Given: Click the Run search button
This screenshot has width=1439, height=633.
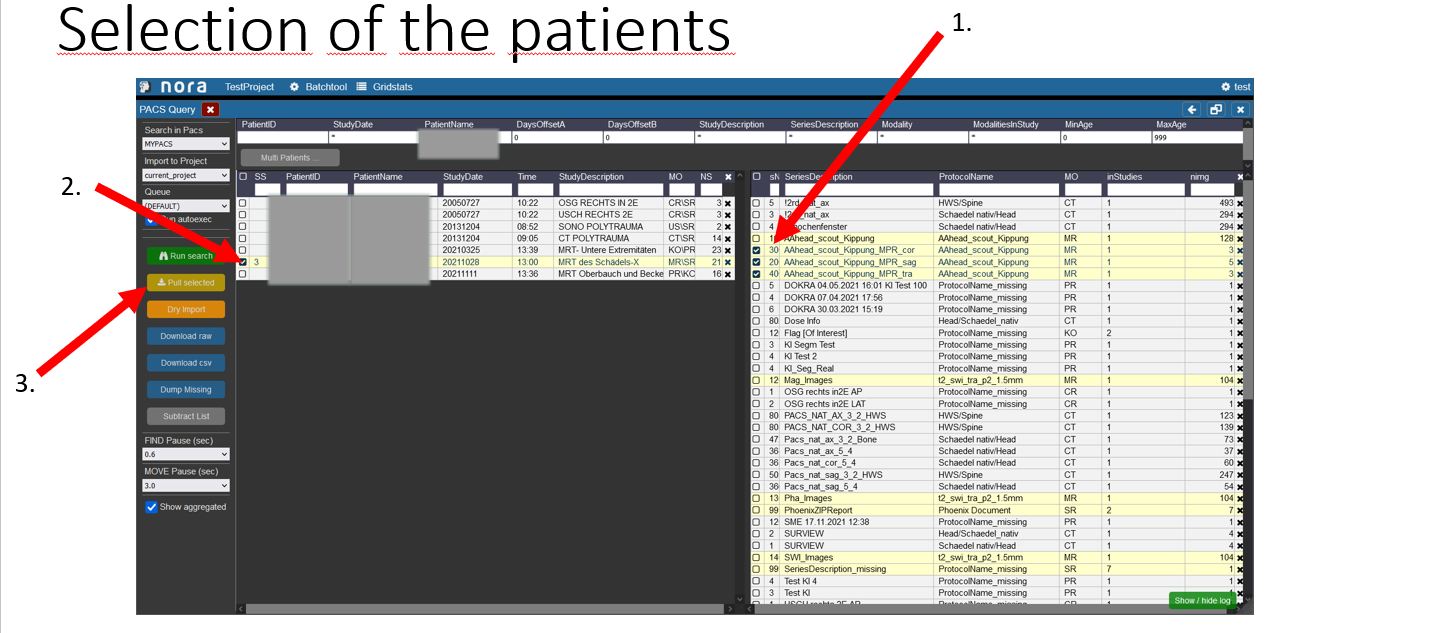Looking at the screenshot, I should 186,256.
